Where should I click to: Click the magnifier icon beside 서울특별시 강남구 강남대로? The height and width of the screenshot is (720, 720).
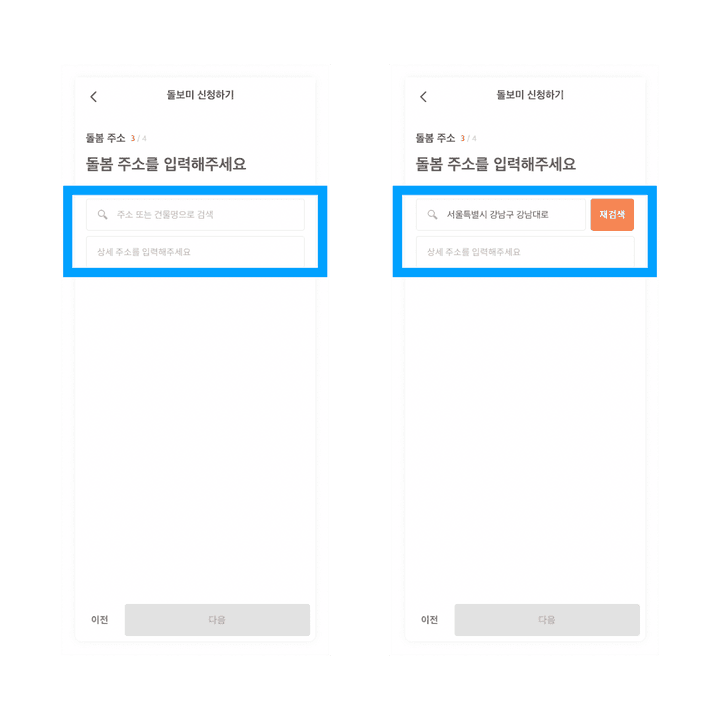pyautogui.click(x=432, y=214)
